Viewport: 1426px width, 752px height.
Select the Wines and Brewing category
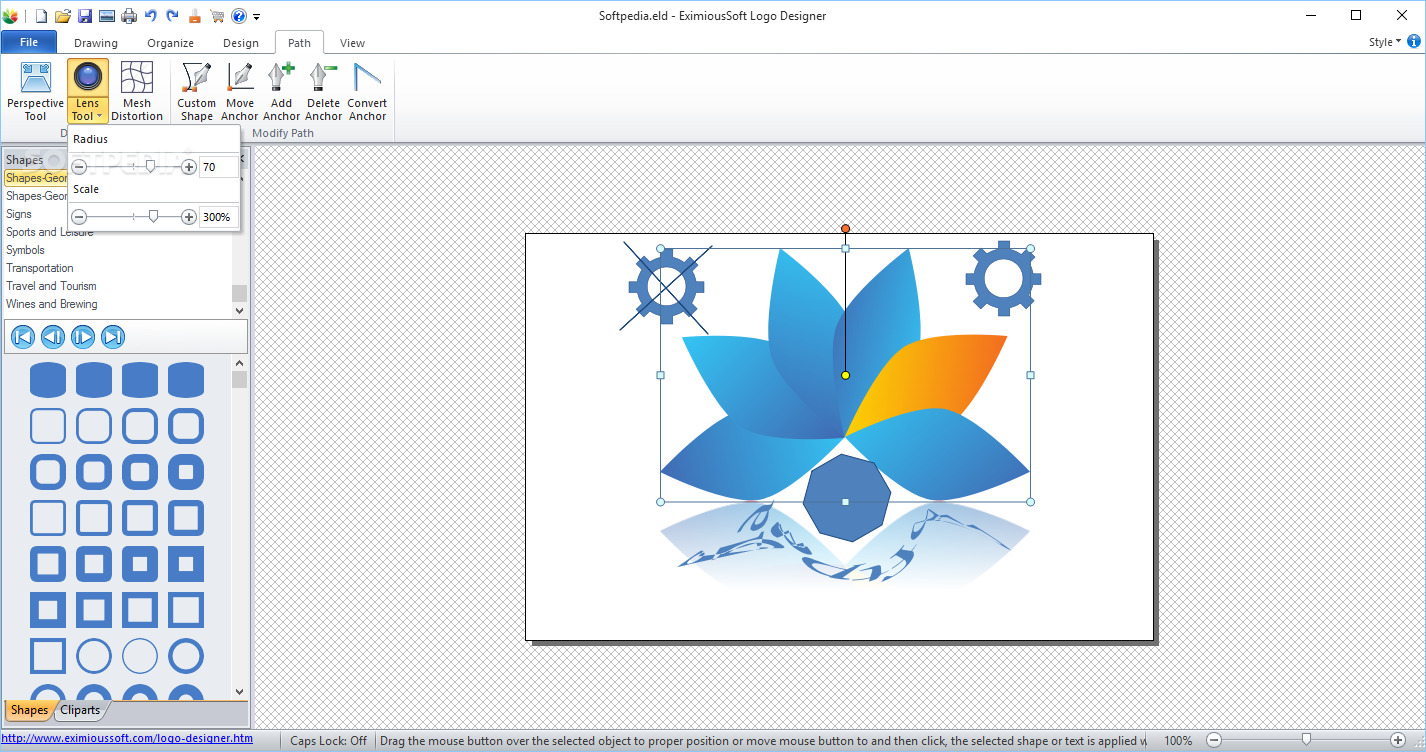pyautogui.click(x=52, y=304)
